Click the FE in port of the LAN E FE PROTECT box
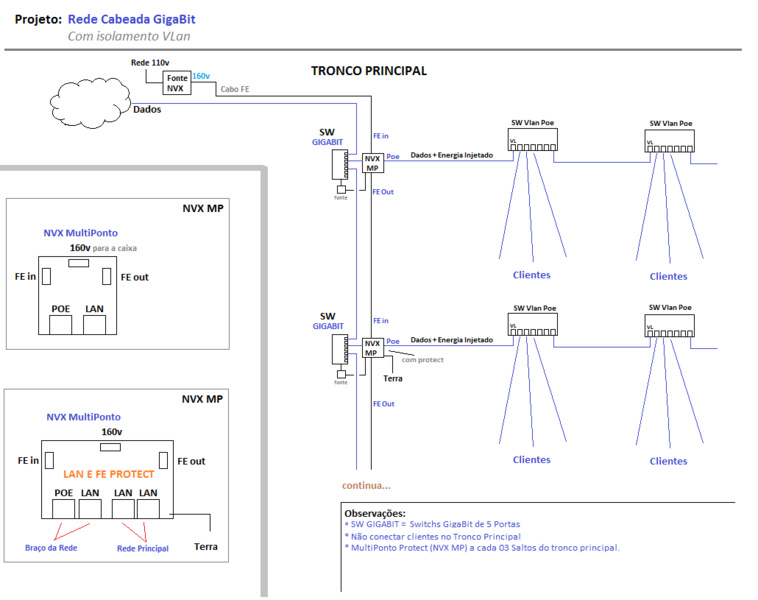 (x=49, y=460)
